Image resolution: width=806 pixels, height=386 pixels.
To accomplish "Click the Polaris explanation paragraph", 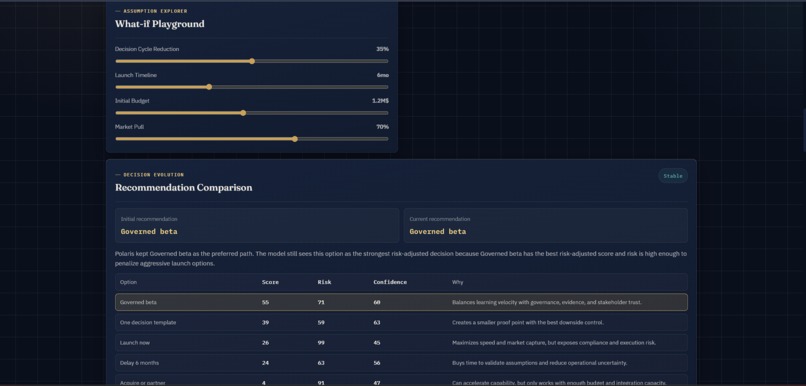I will pos(401,259).
